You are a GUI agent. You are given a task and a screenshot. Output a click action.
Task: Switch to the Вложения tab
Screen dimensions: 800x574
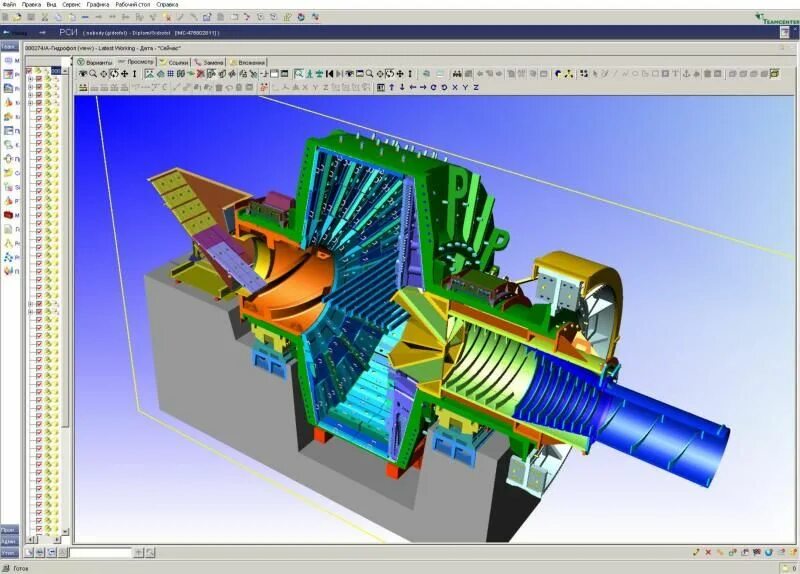[x=247, y=62]
